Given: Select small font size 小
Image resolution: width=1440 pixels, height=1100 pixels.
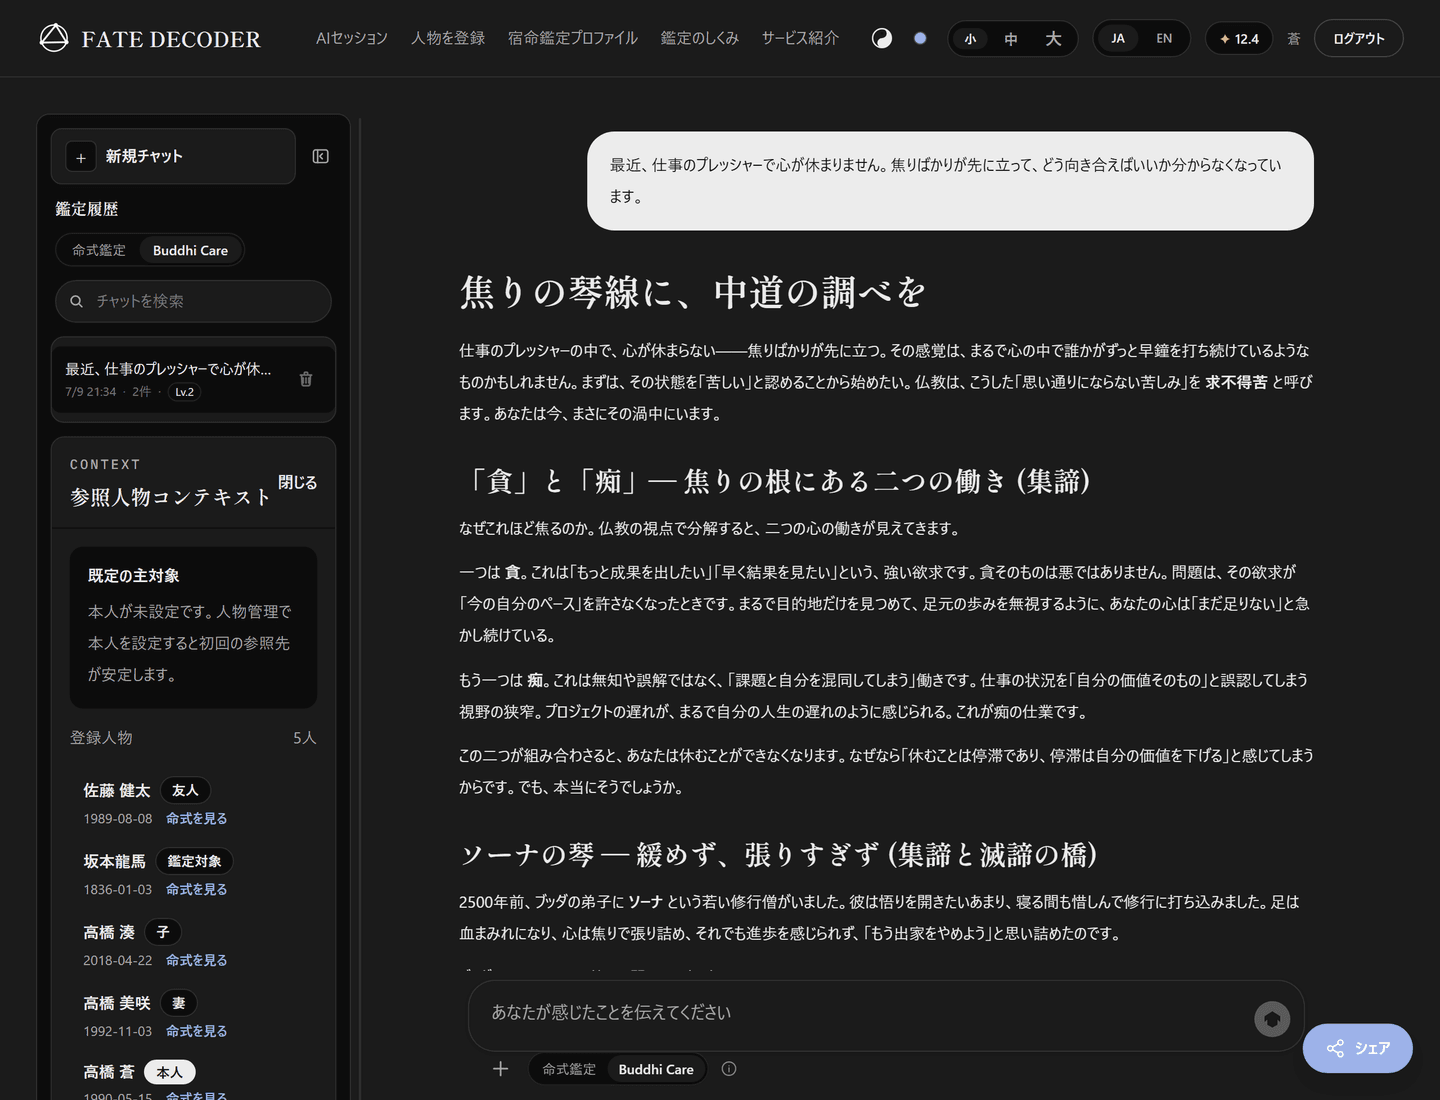Looking at the screenshot, I should pyautogui.click(x=970, y=39).
